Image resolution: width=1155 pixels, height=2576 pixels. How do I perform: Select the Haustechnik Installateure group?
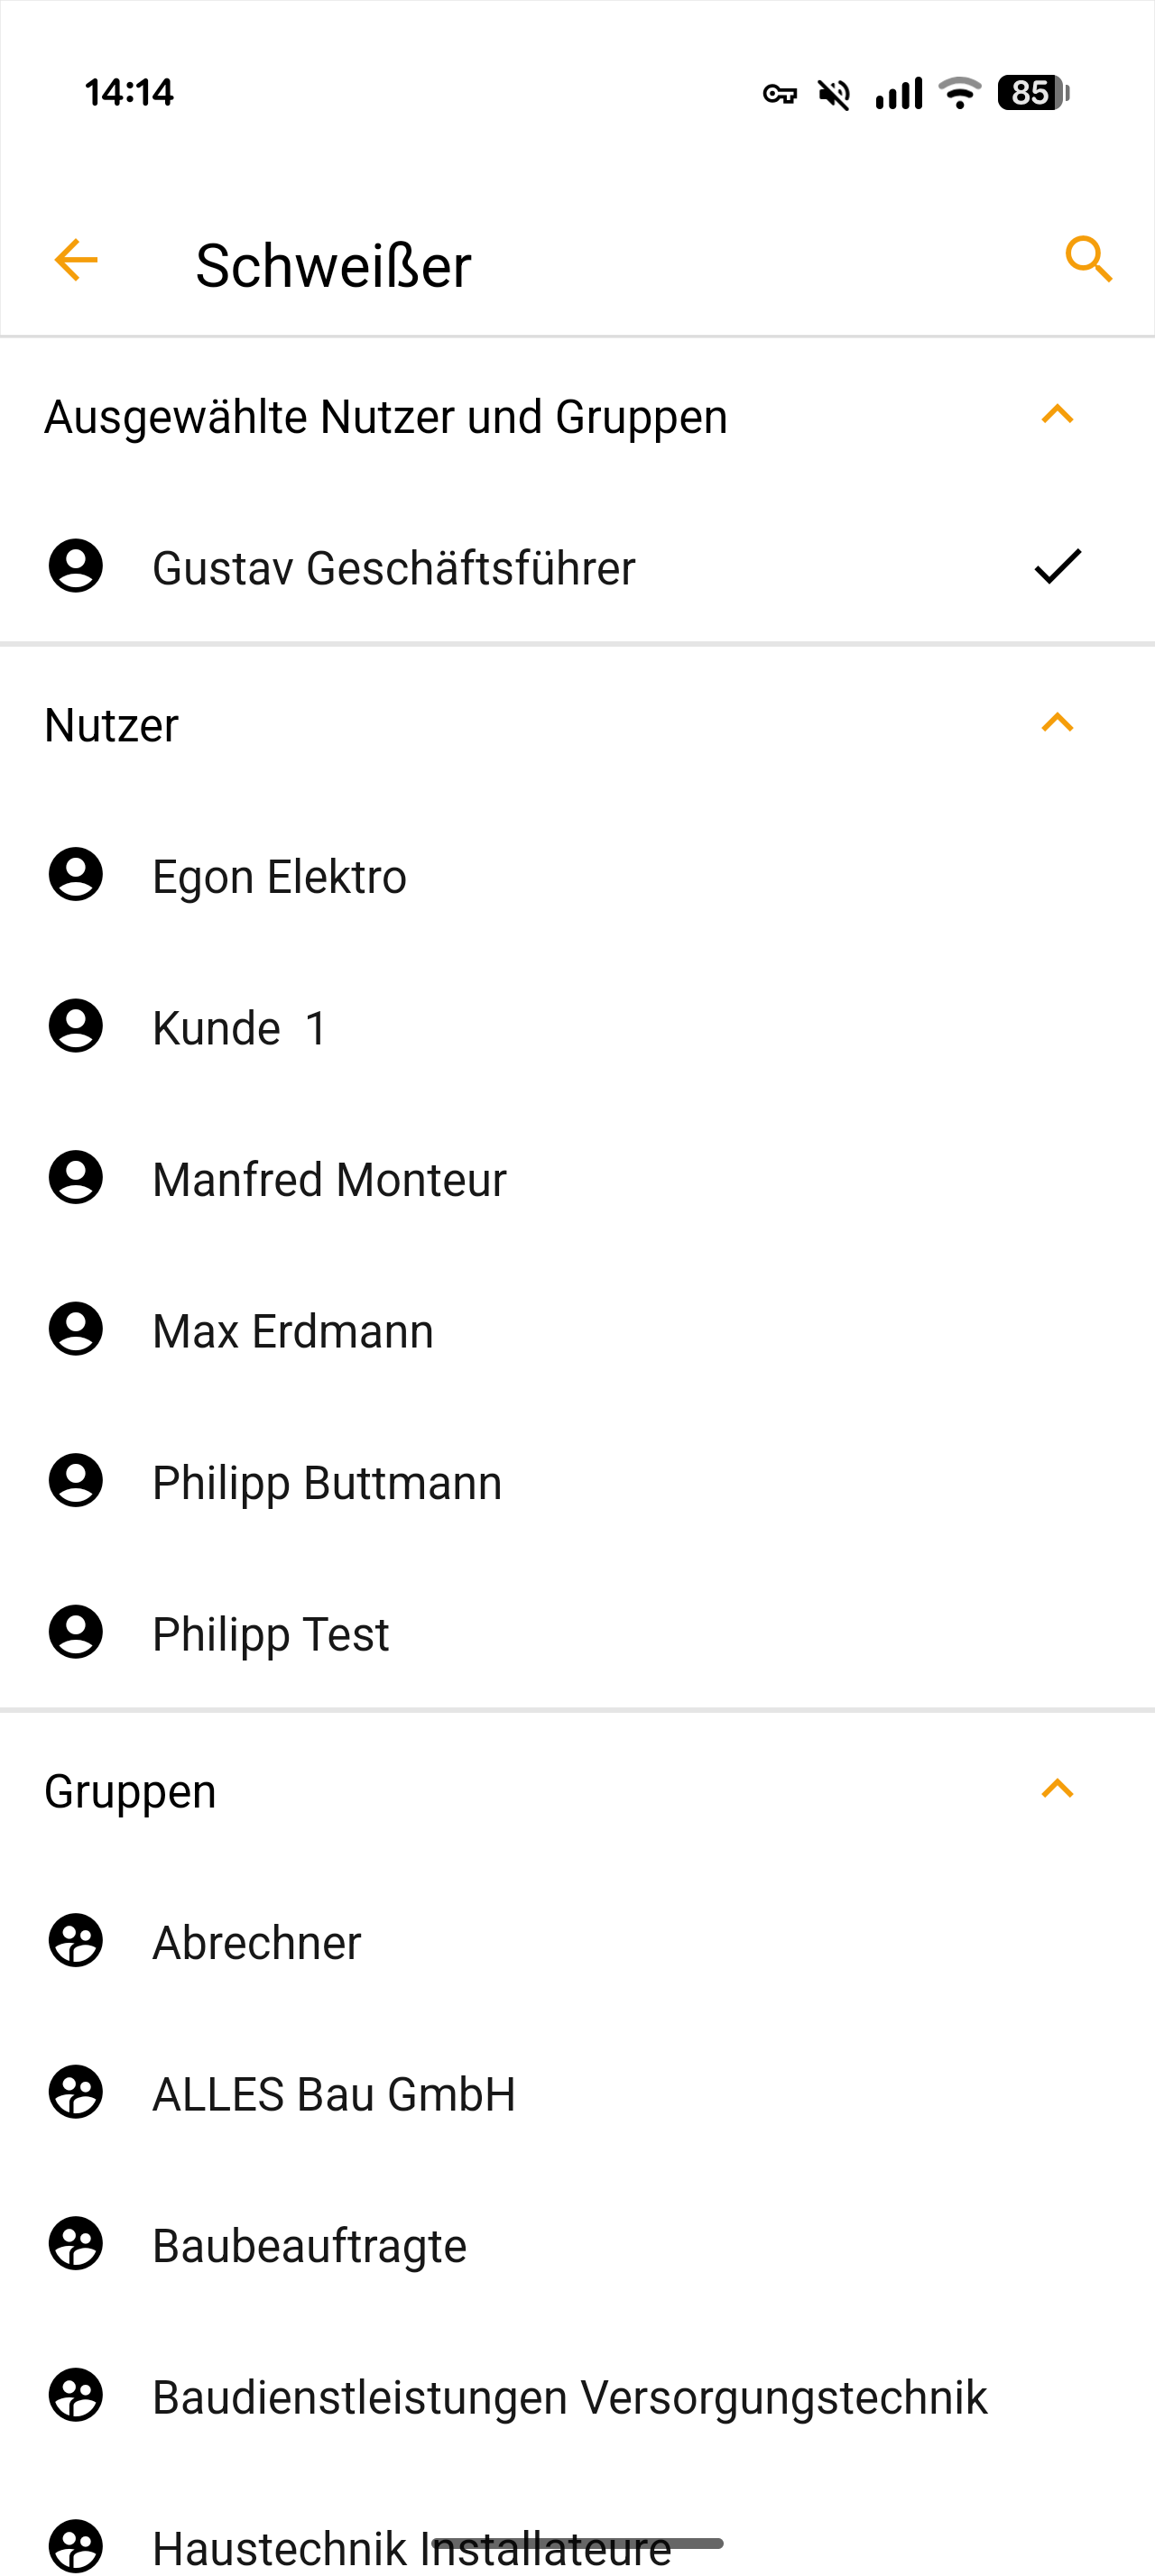coord(411,2547)
